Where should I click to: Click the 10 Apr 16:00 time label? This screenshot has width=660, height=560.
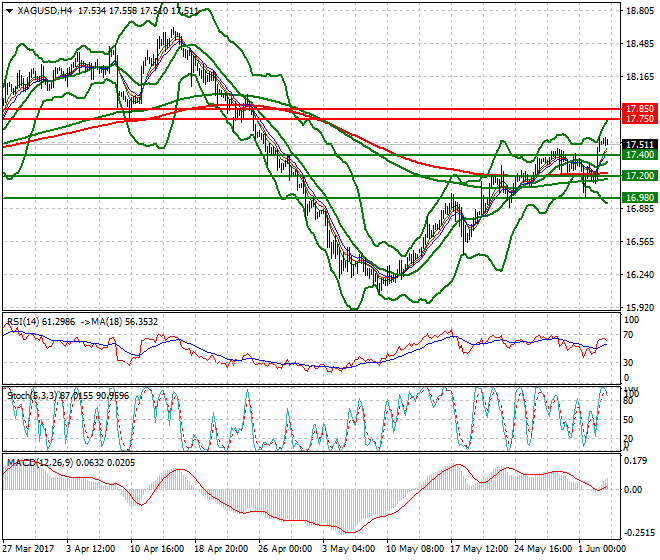coord(157,549)
